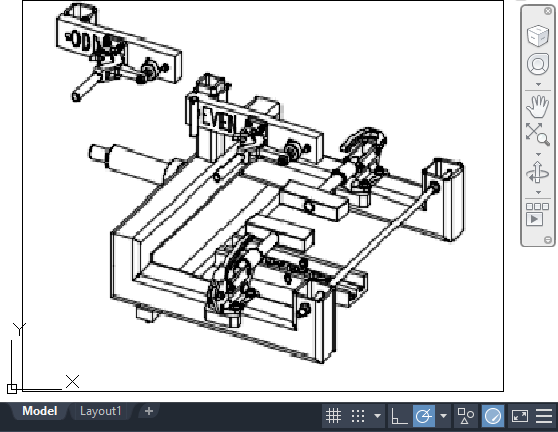Click the square-circle-triangle shapes status icon

click(x=465, y=416)
